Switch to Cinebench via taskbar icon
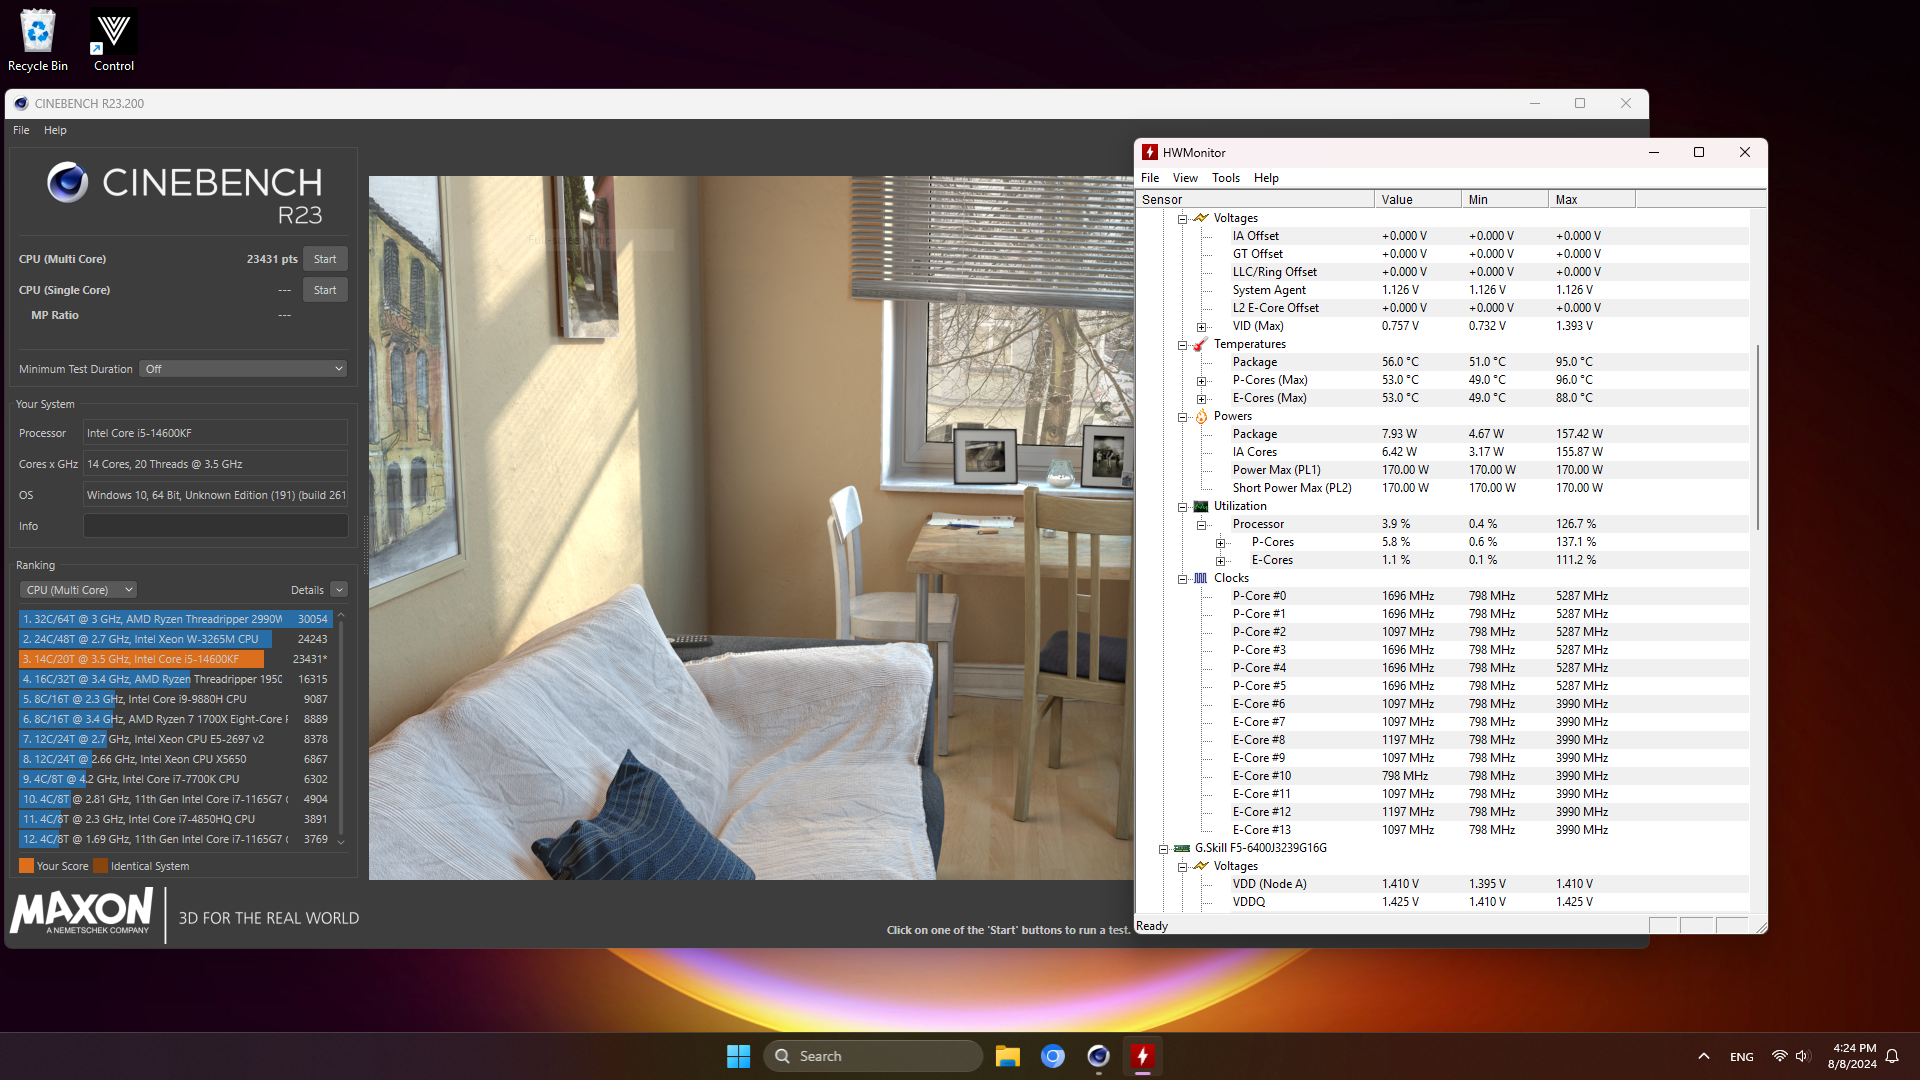The image size is (1920, 1080). tap(1098, 1056)
